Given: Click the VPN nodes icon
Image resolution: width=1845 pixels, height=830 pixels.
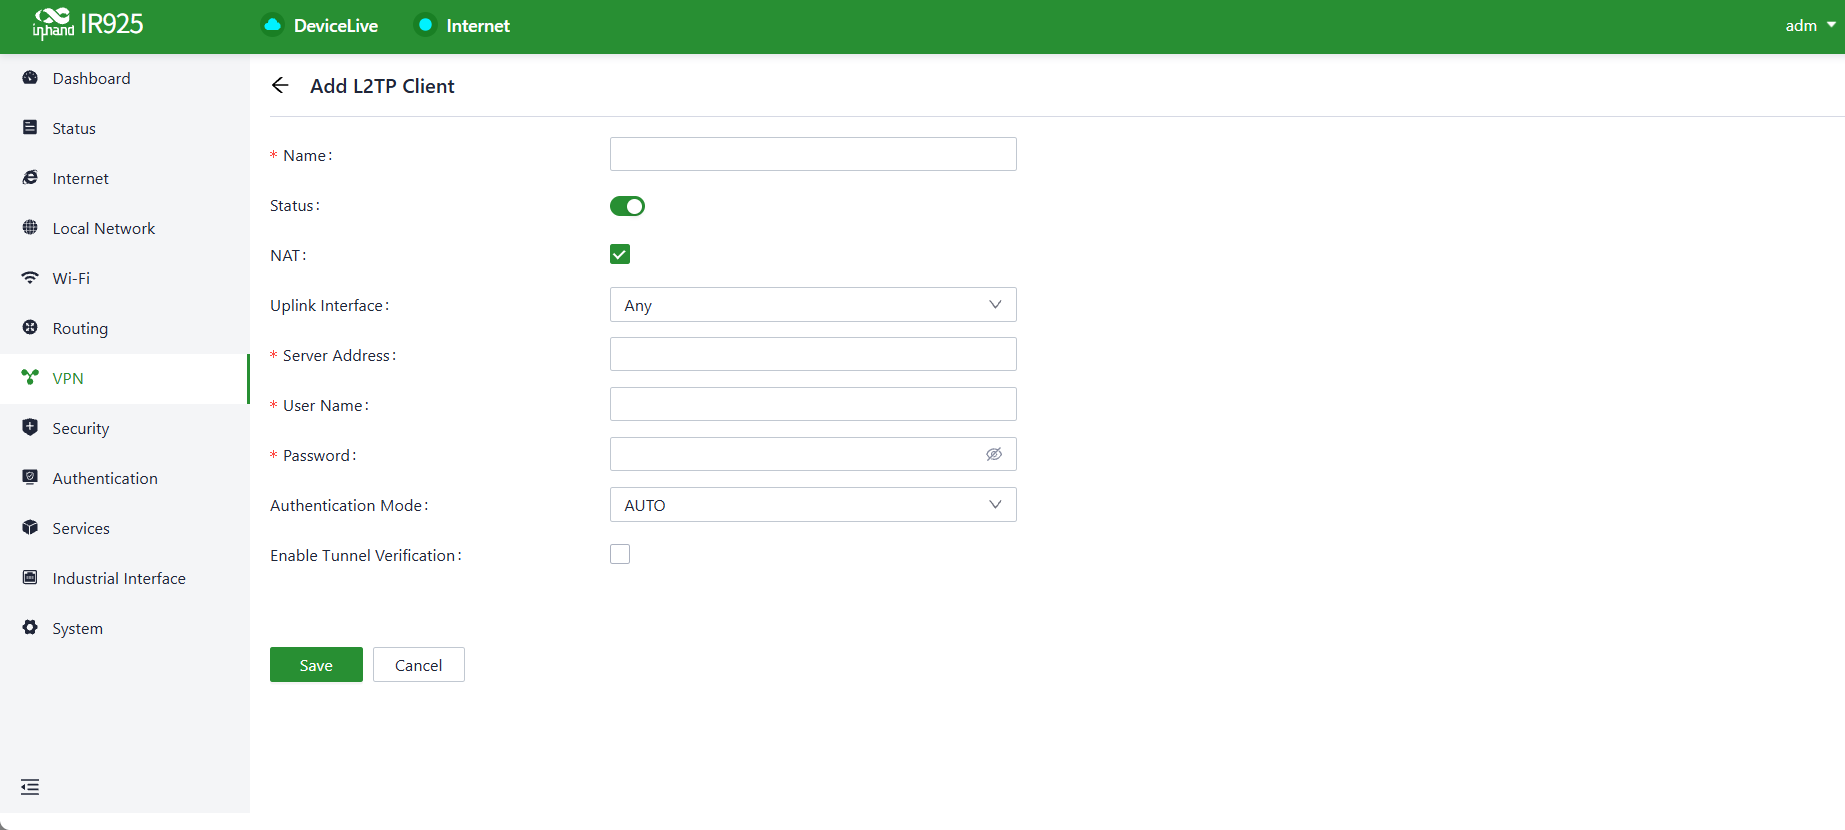Looking at the screenshot, I should click(x=30, y=378).
